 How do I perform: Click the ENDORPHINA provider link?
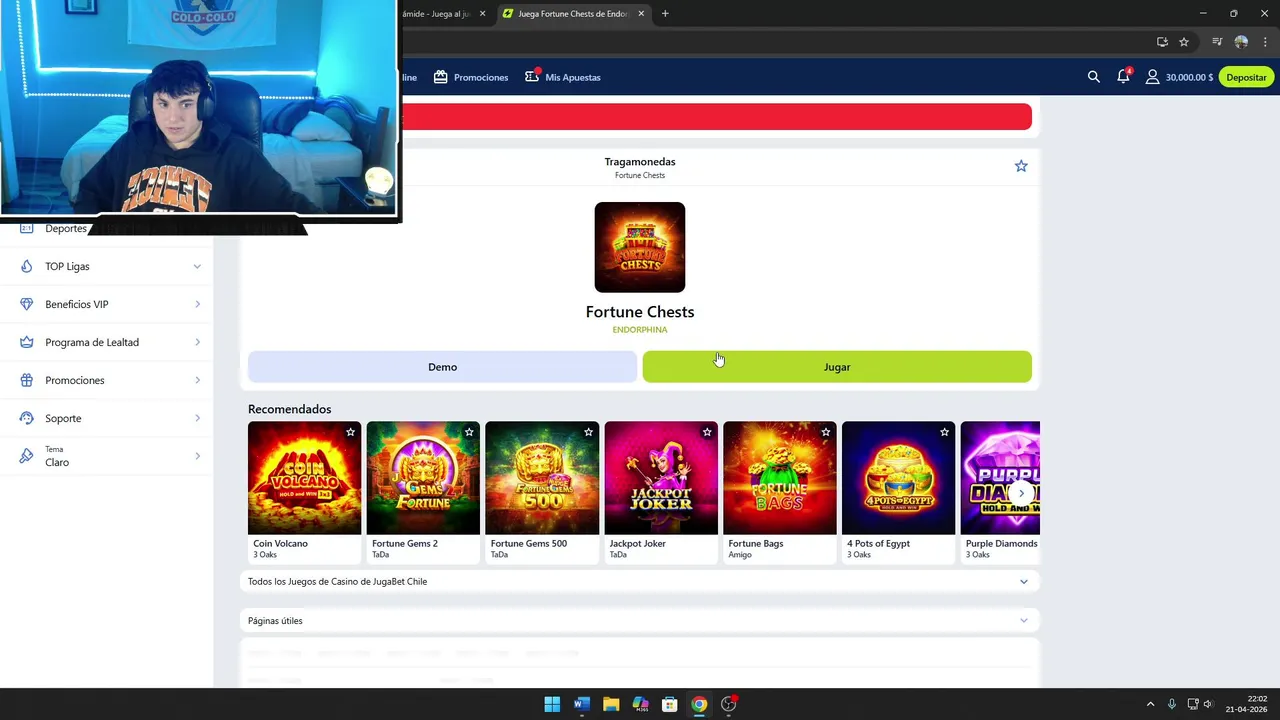(x=640, y=329)
